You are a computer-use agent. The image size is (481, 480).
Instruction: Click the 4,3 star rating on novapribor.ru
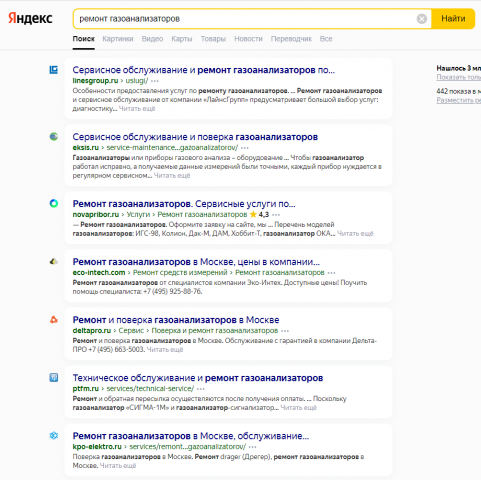click(x=259, y=214)
